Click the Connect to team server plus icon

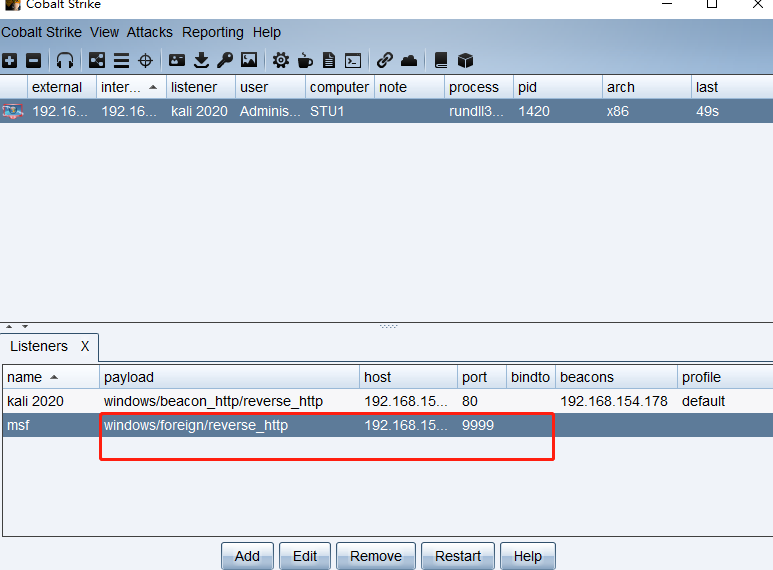tap(9, 61)
